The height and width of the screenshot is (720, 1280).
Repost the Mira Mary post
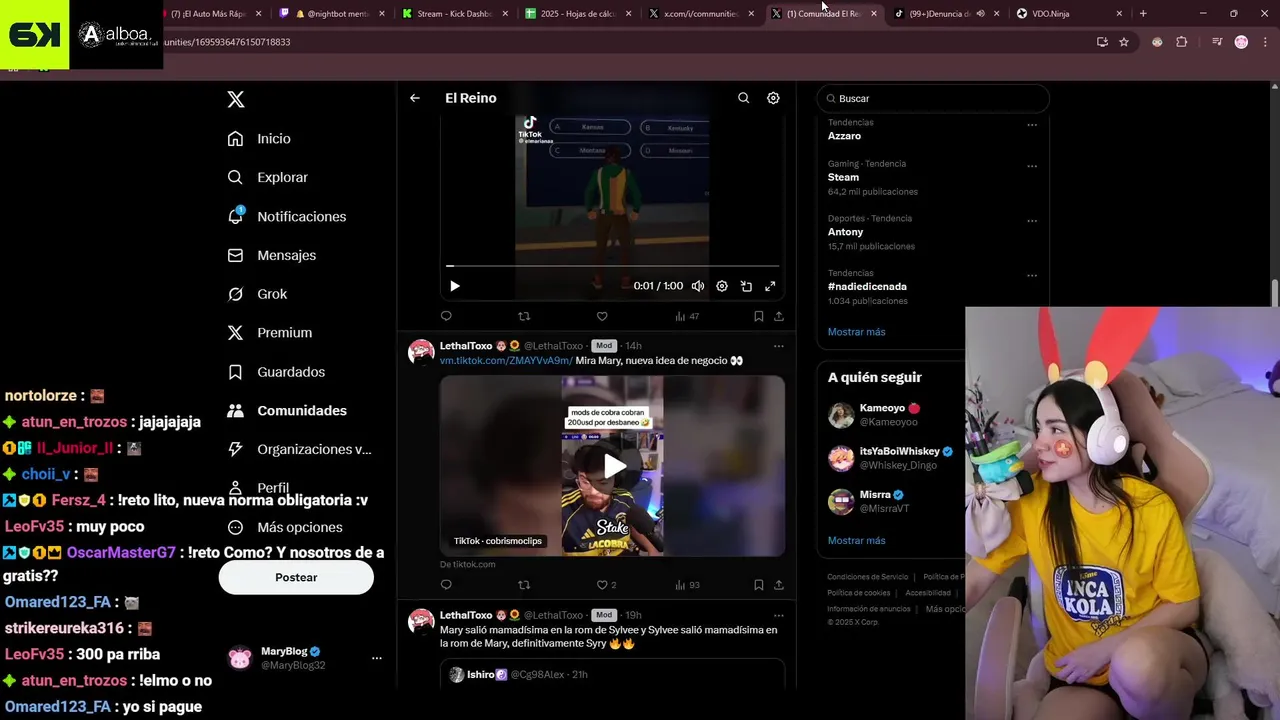(x=524, y=585)
